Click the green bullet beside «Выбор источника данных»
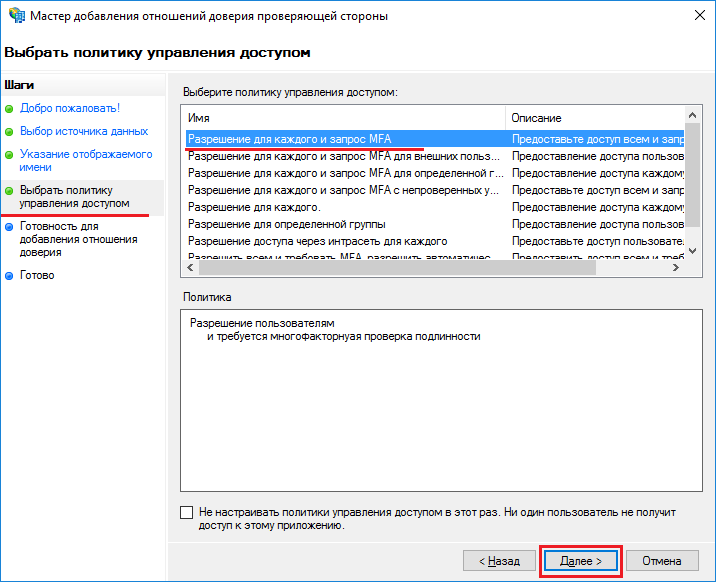The height and width of the screenshot is (582, 716). [x=9, y=131]
